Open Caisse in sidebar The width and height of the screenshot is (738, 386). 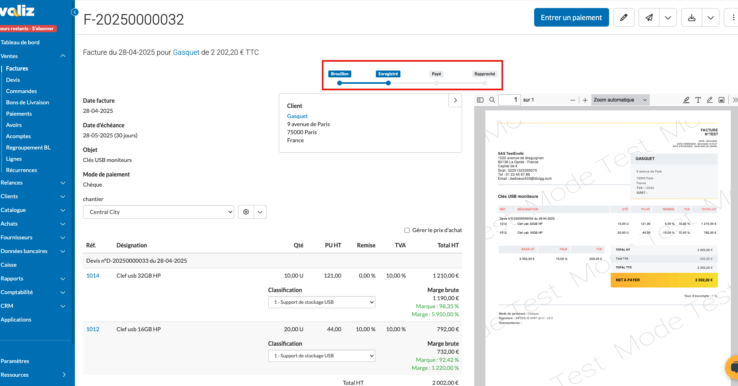click(8, 265)
